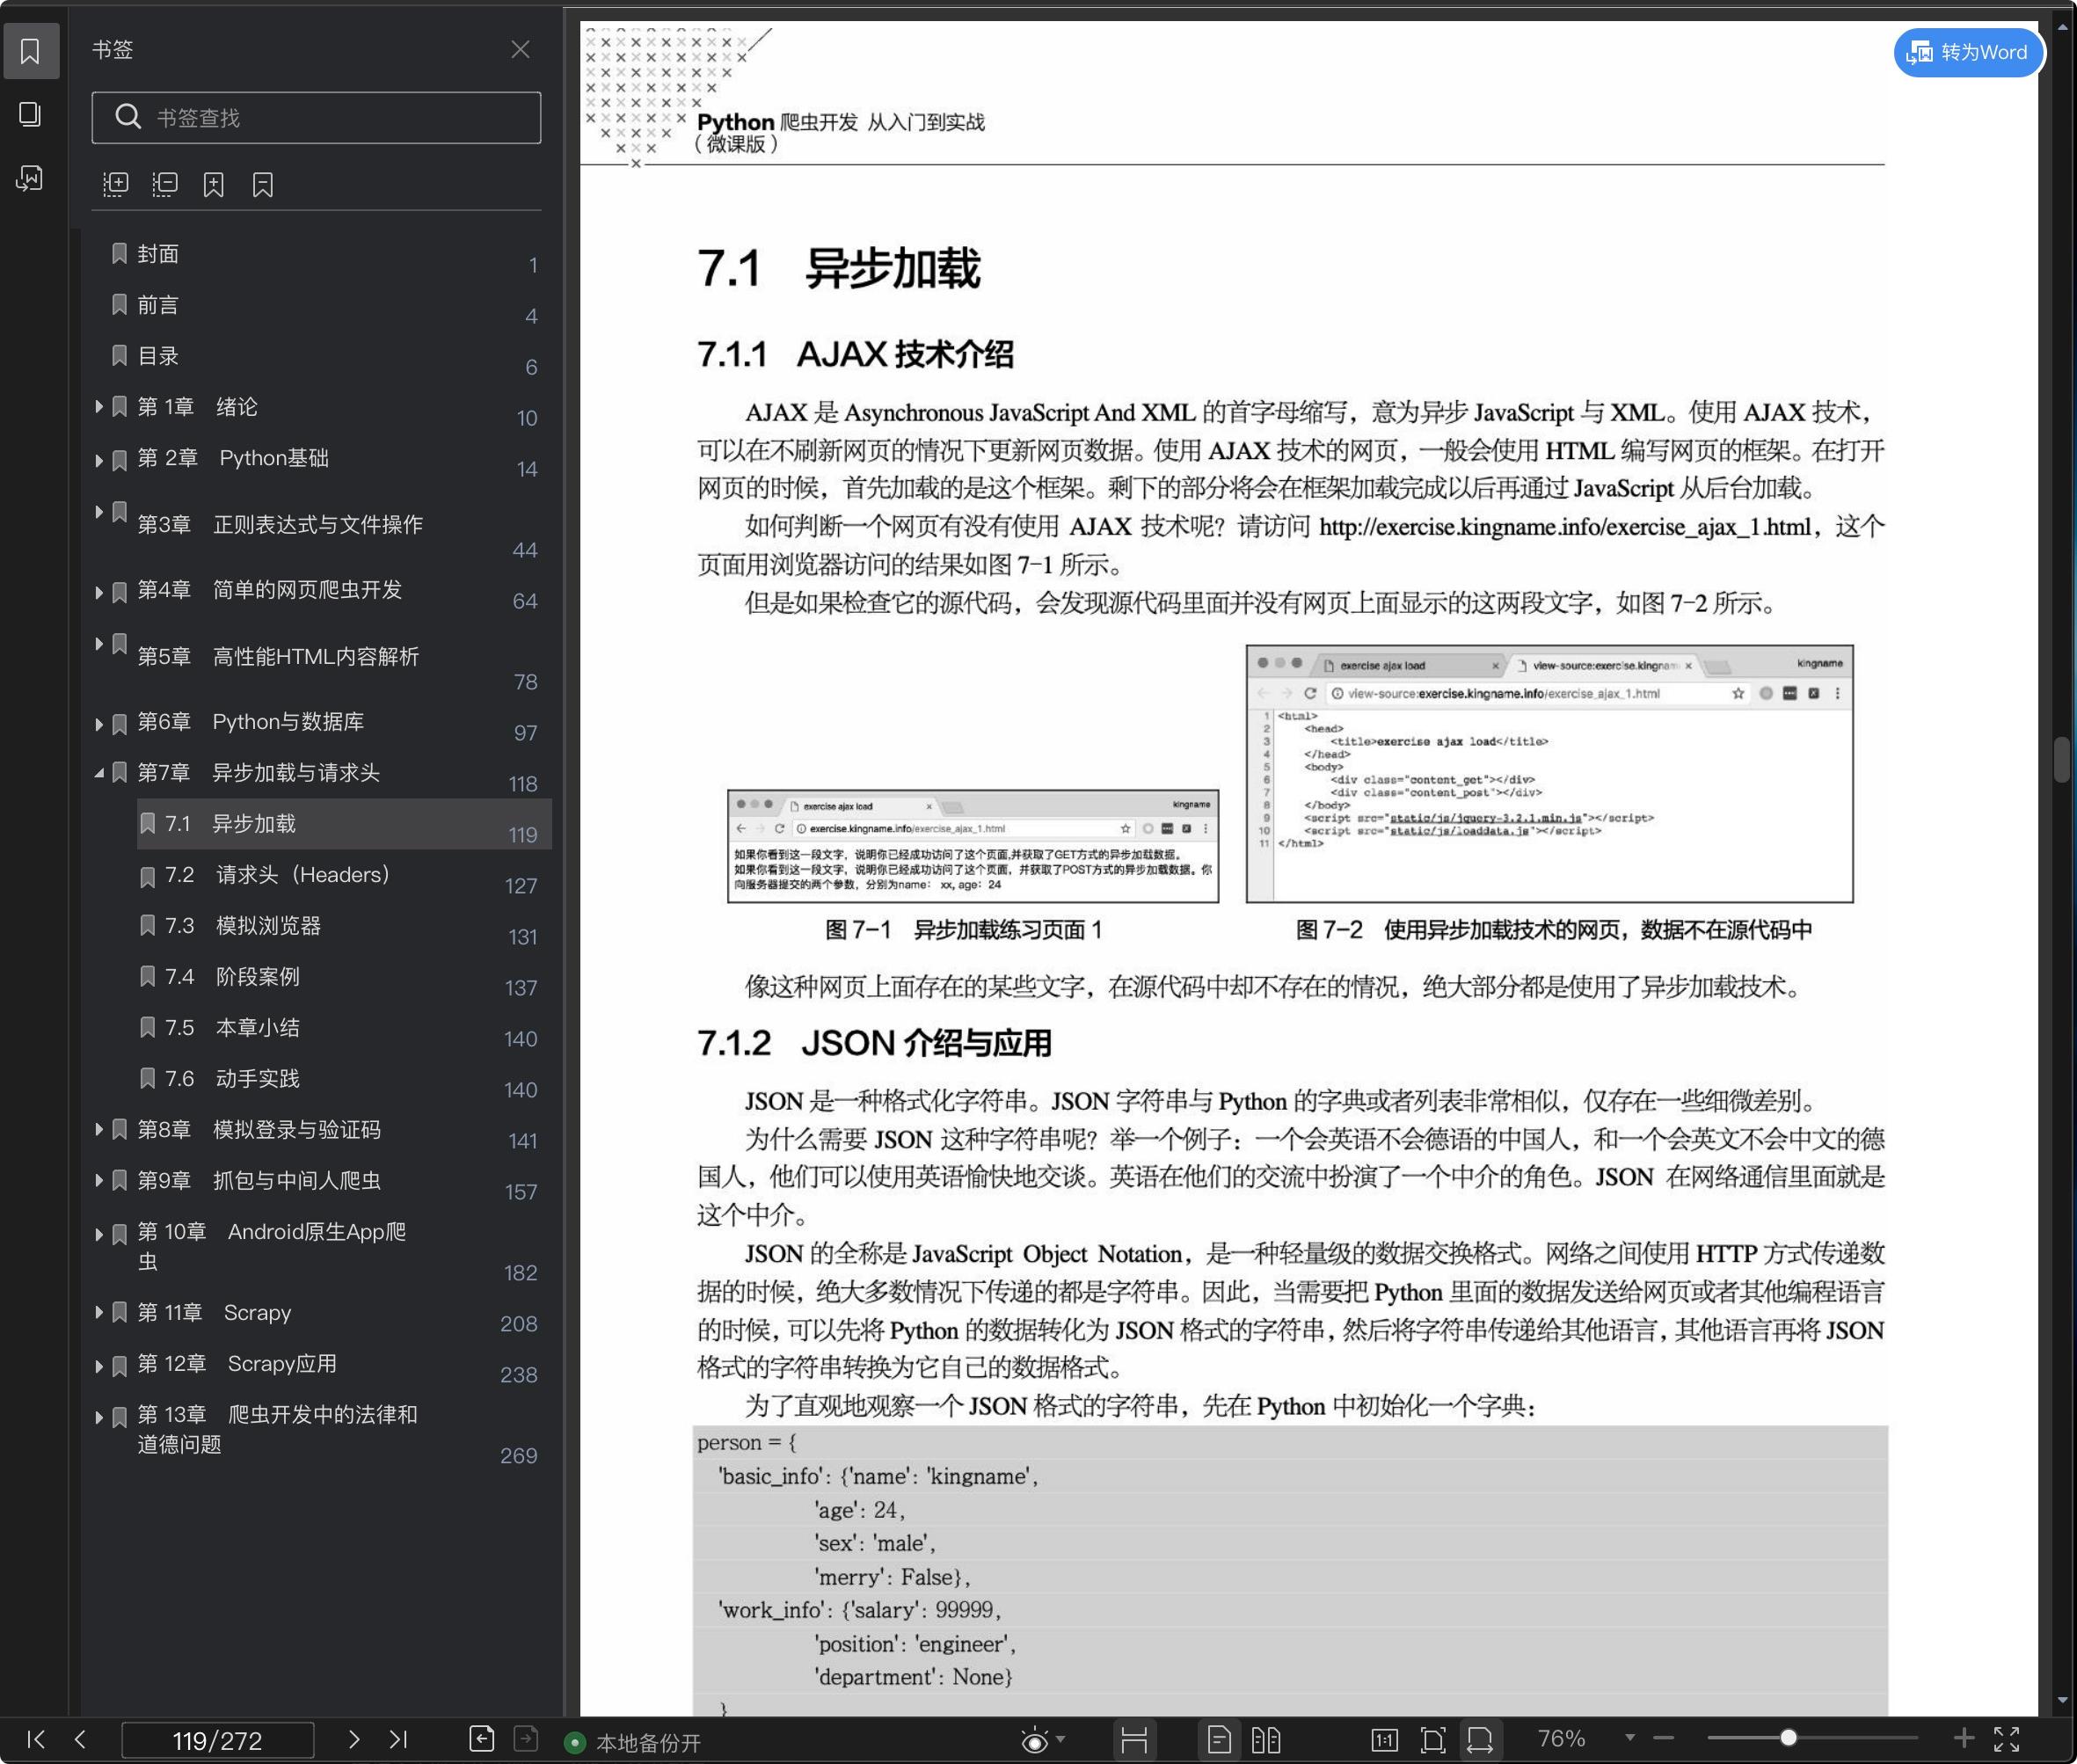Focus the bookmark search field
2077x1764 pixels.
click(x=316, y=118)
